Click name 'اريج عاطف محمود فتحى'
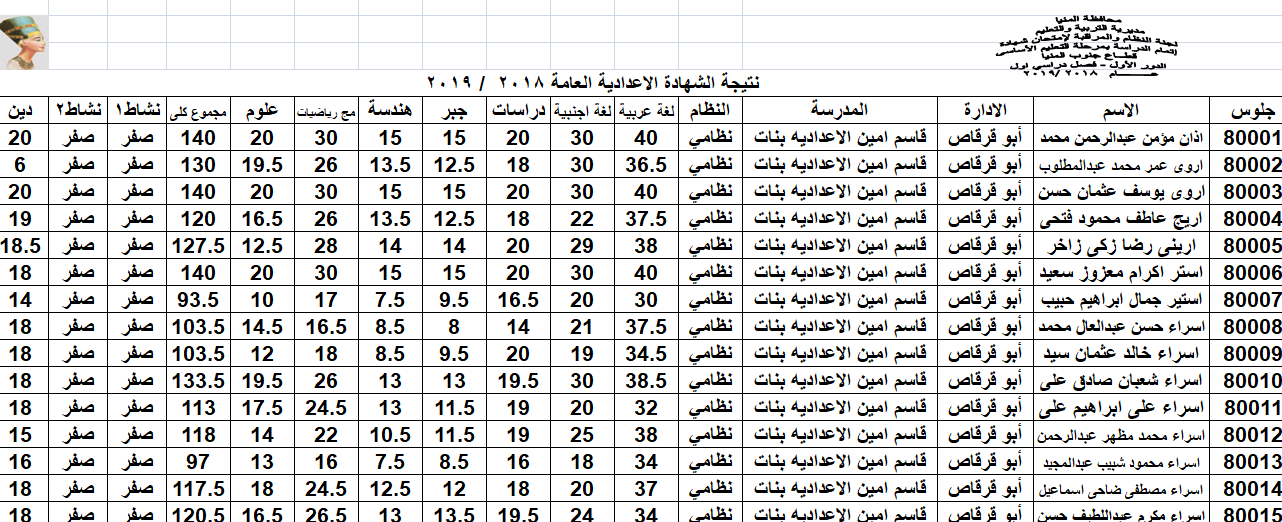Image resolution: width=1282 pixels, height=522 pixels. 1120,218
